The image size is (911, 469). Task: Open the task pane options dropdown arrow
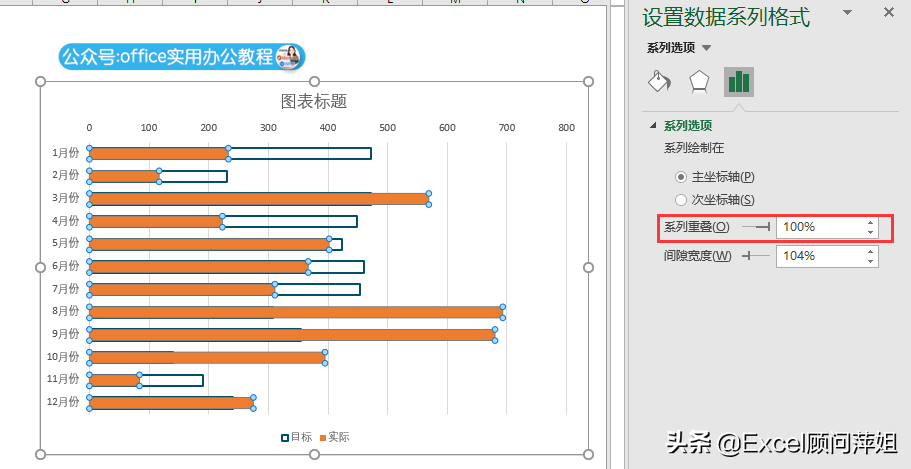(848, 12)
